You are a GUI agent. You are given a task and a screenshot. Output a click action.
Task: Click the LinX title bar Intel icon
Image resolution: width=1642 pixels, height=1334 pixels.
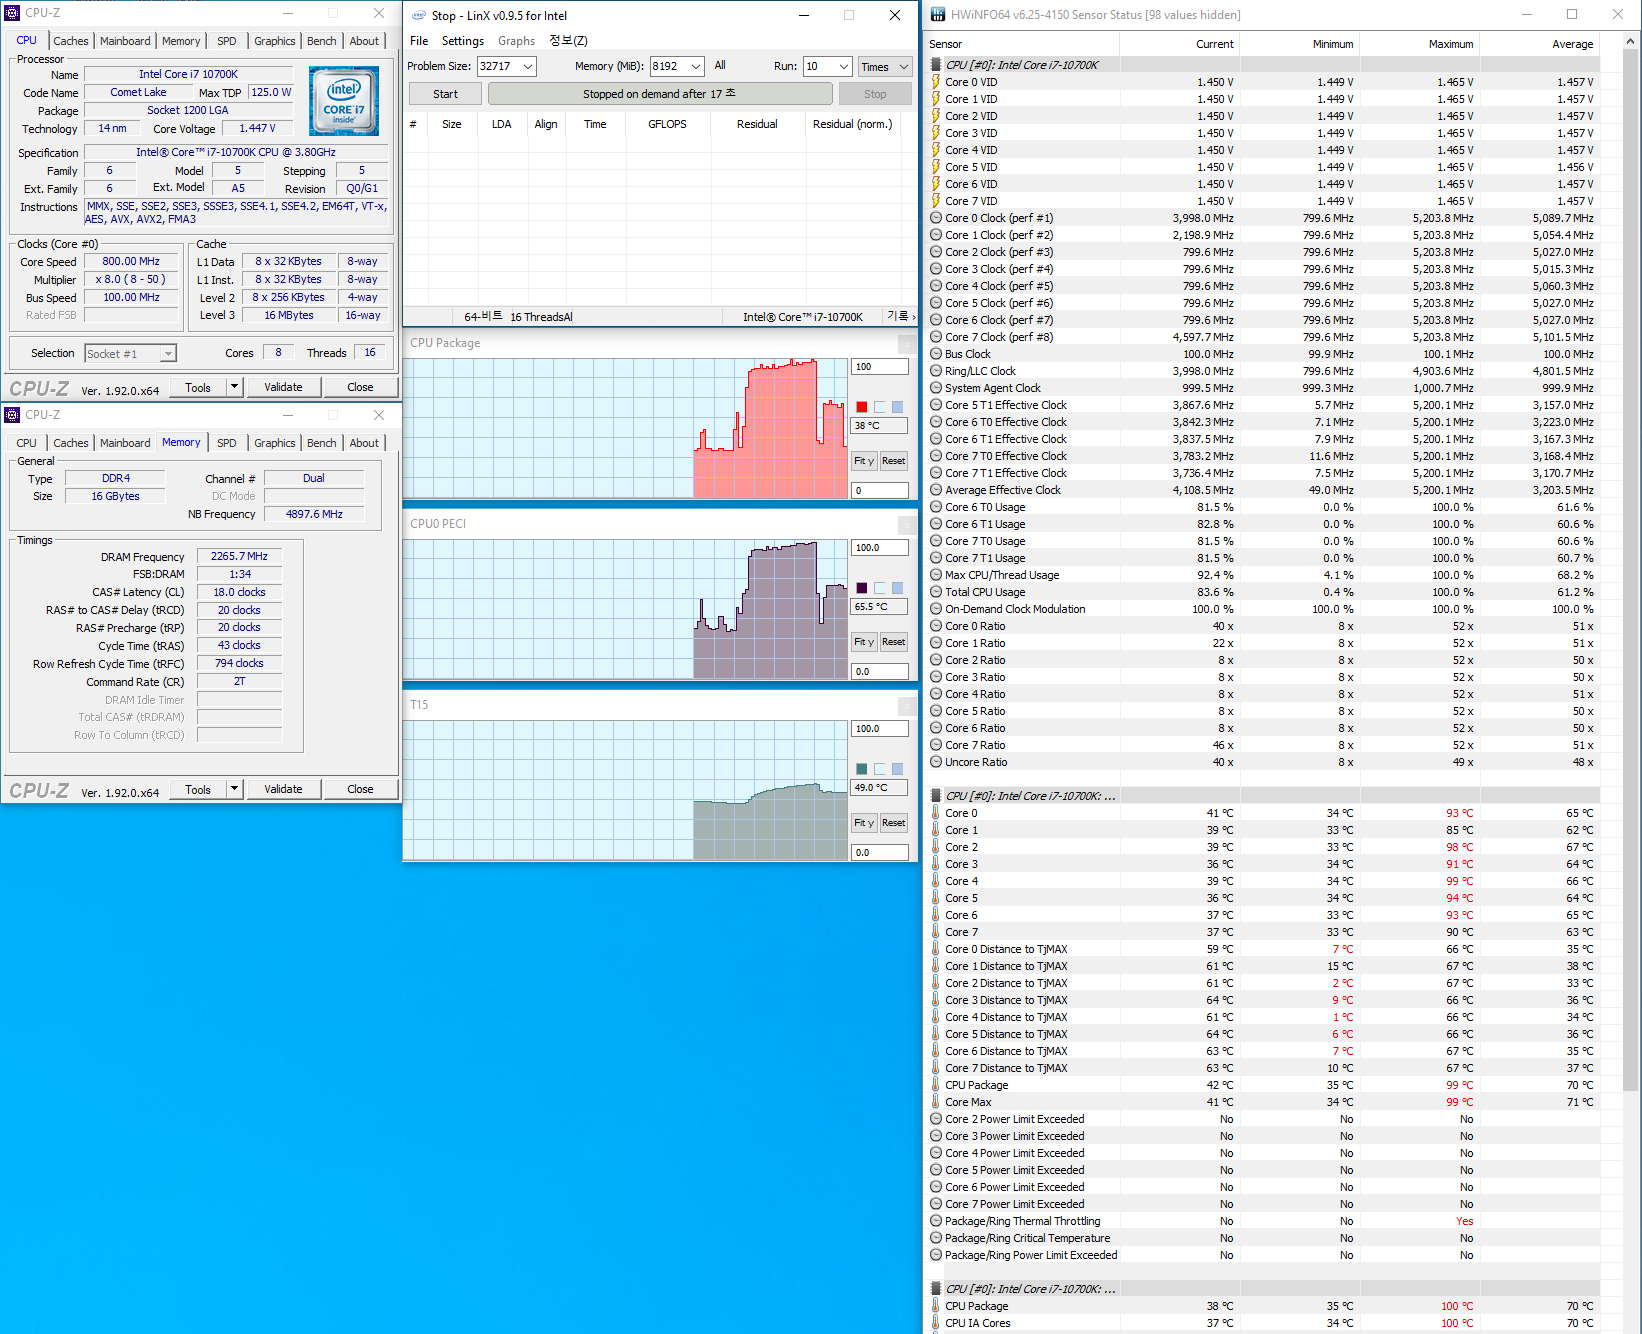coord(419,16)
